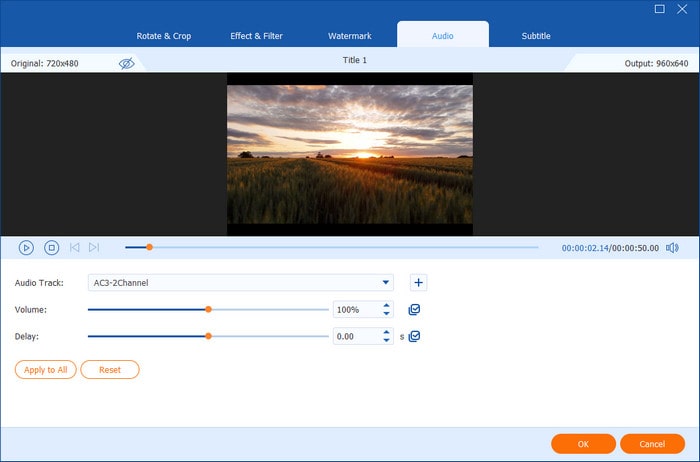Go to the Subtitle tab

tap(535, 36)
